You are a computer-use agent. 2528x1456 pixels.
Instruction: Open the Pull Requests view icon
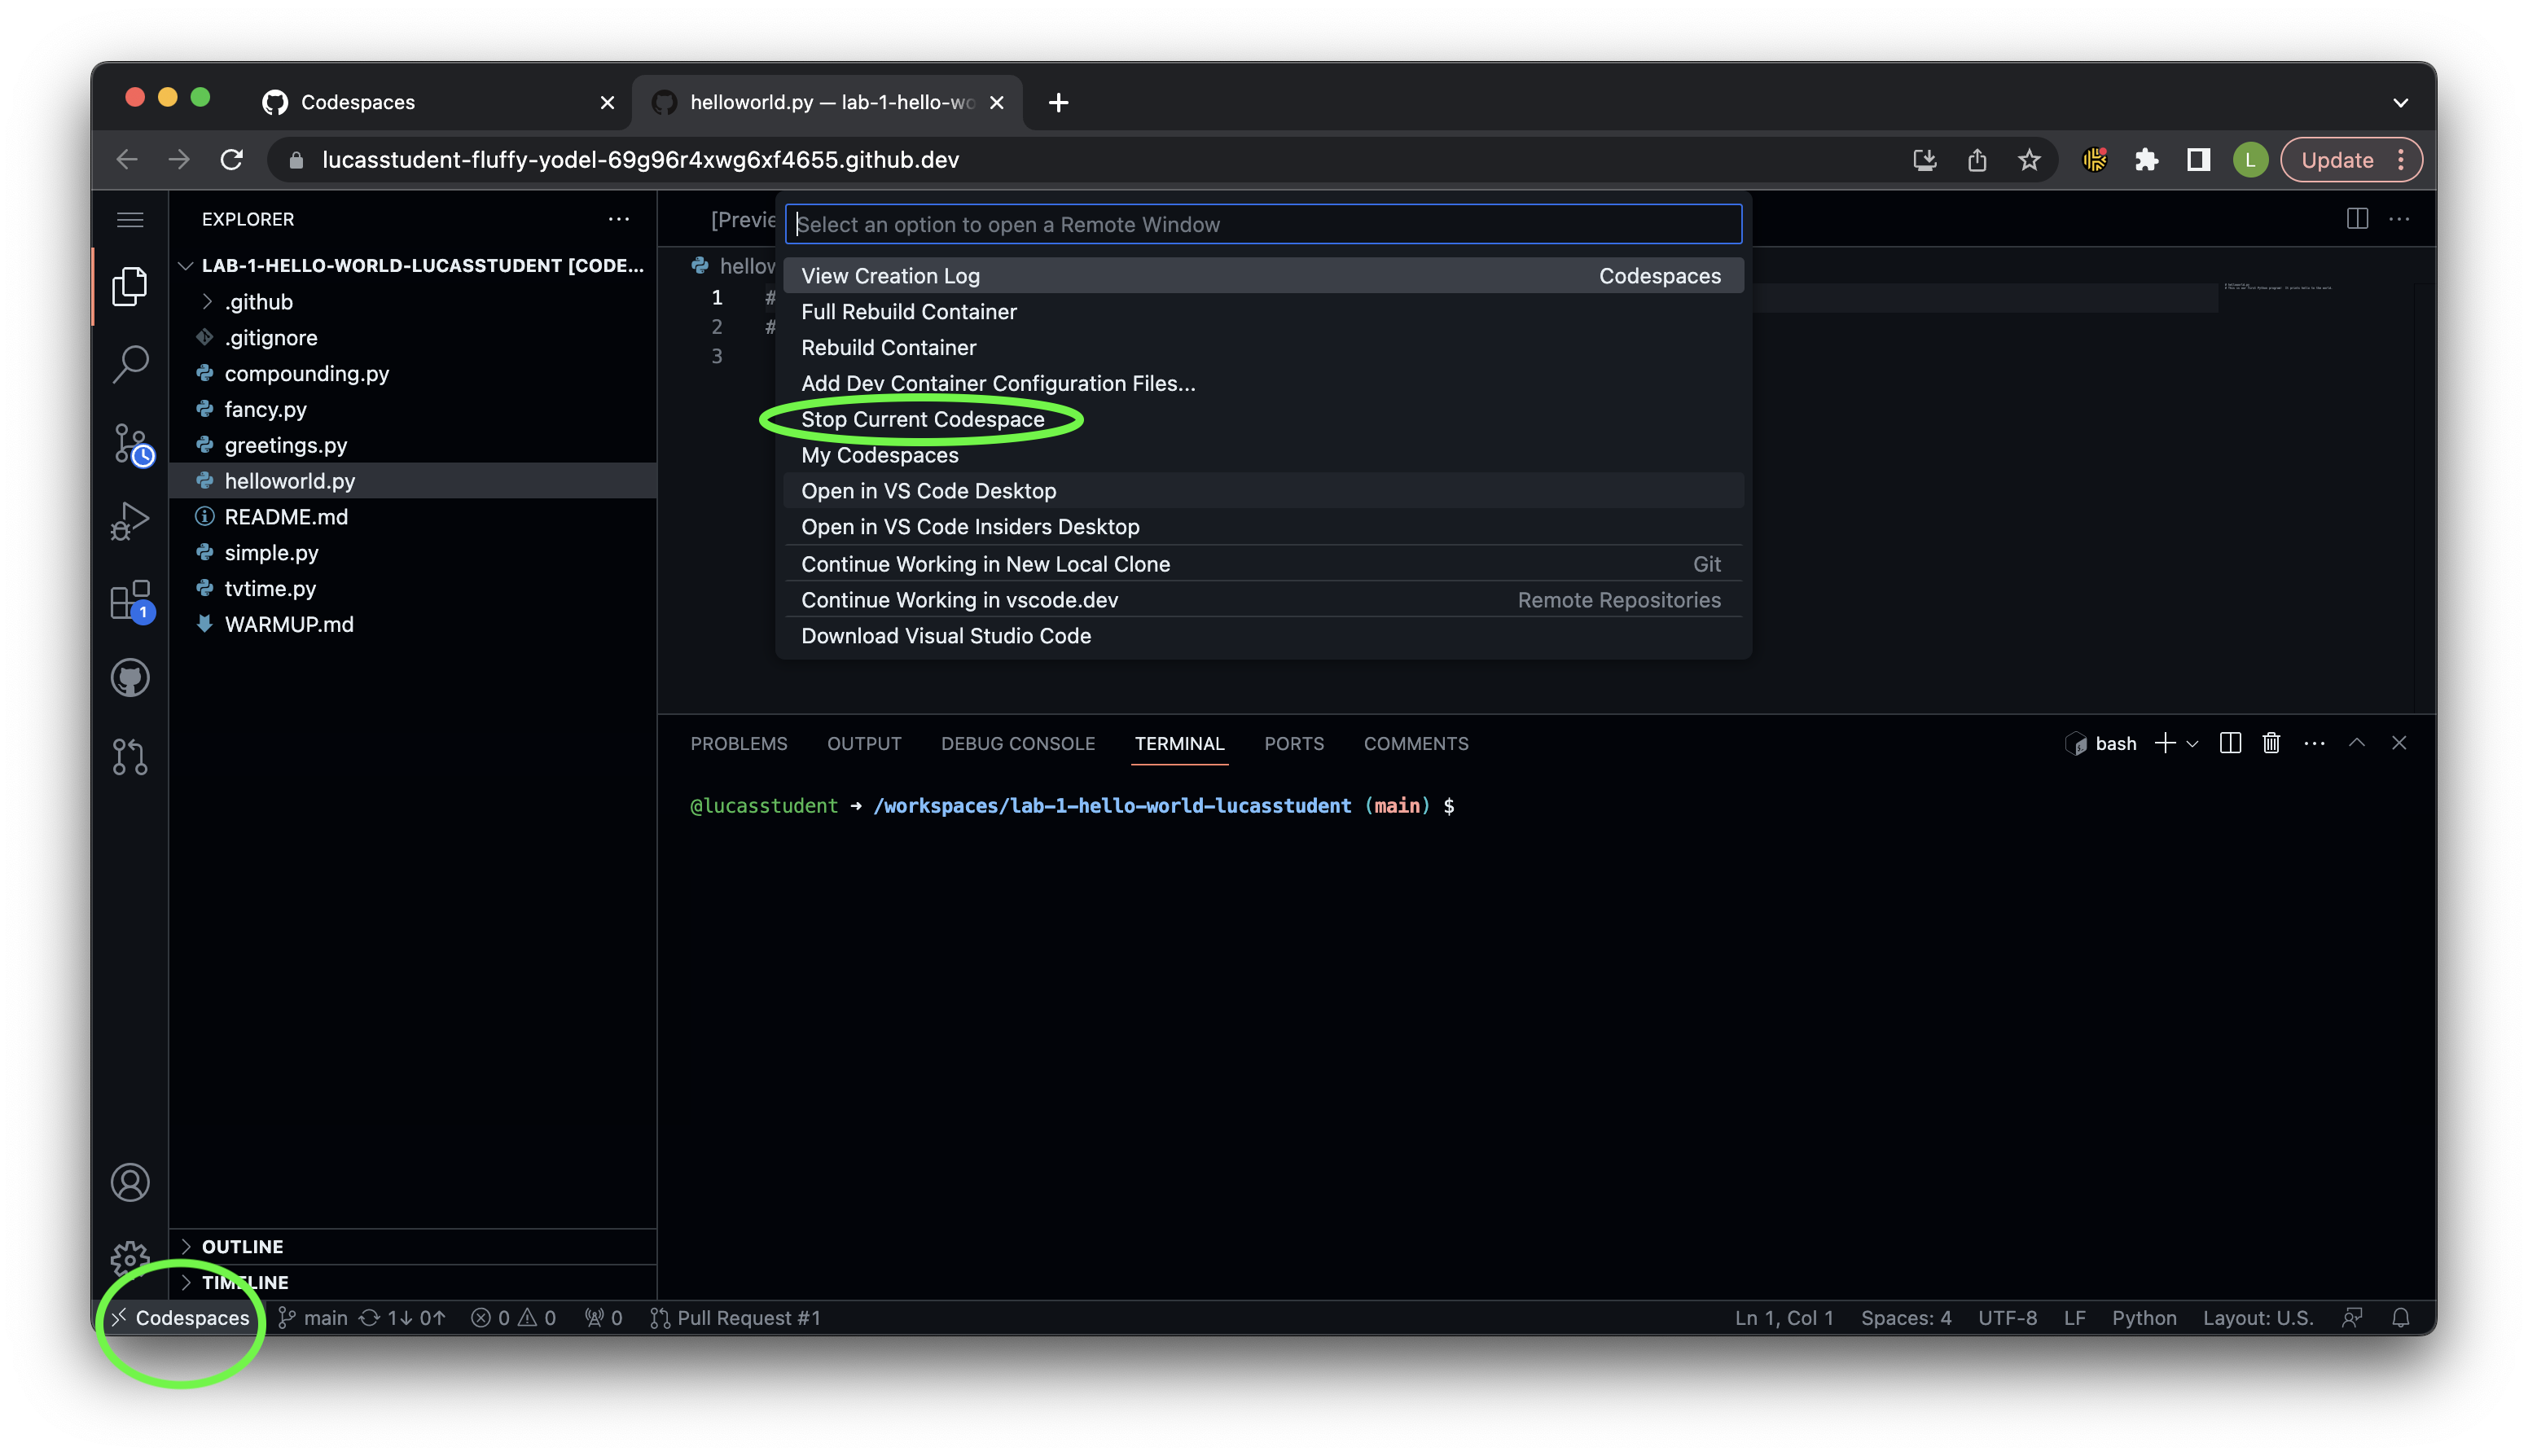click(x=130, y=757)
